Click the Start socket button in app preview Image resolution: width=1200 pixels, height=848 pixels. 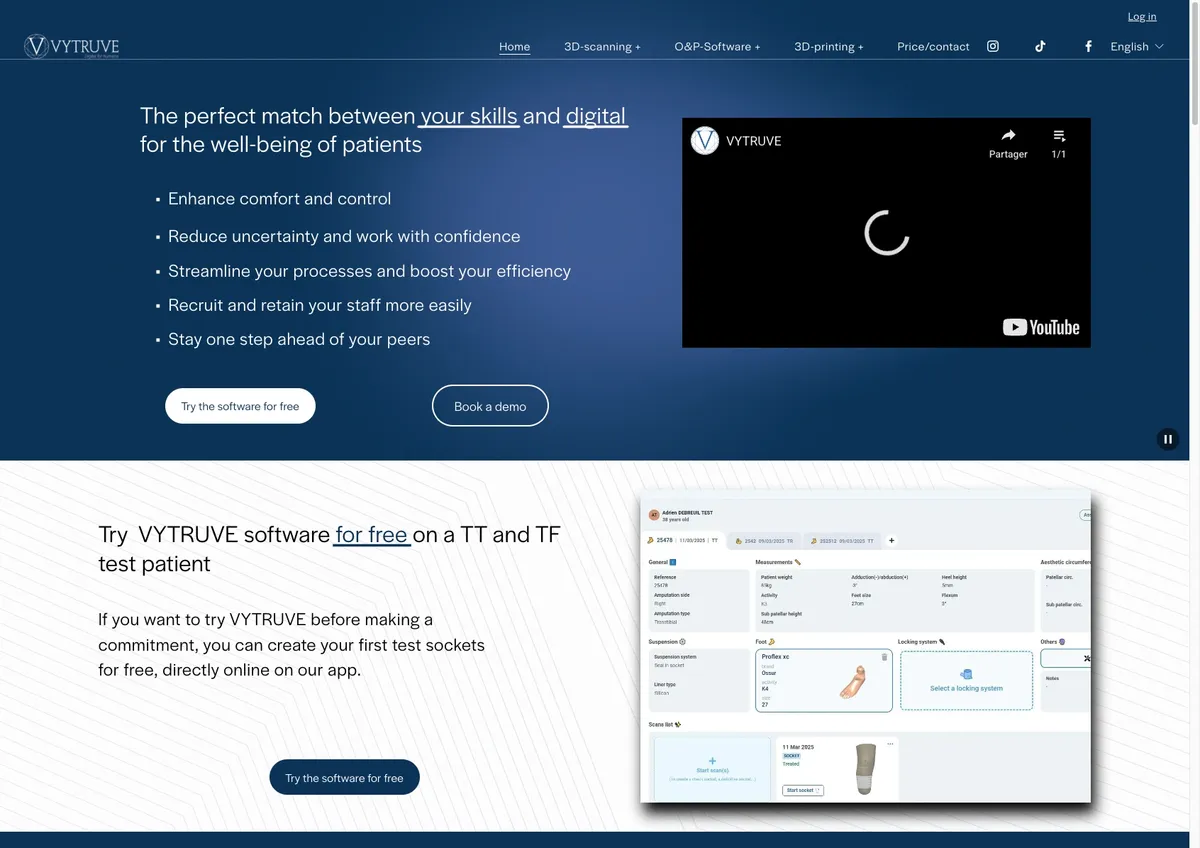(803, 790)
